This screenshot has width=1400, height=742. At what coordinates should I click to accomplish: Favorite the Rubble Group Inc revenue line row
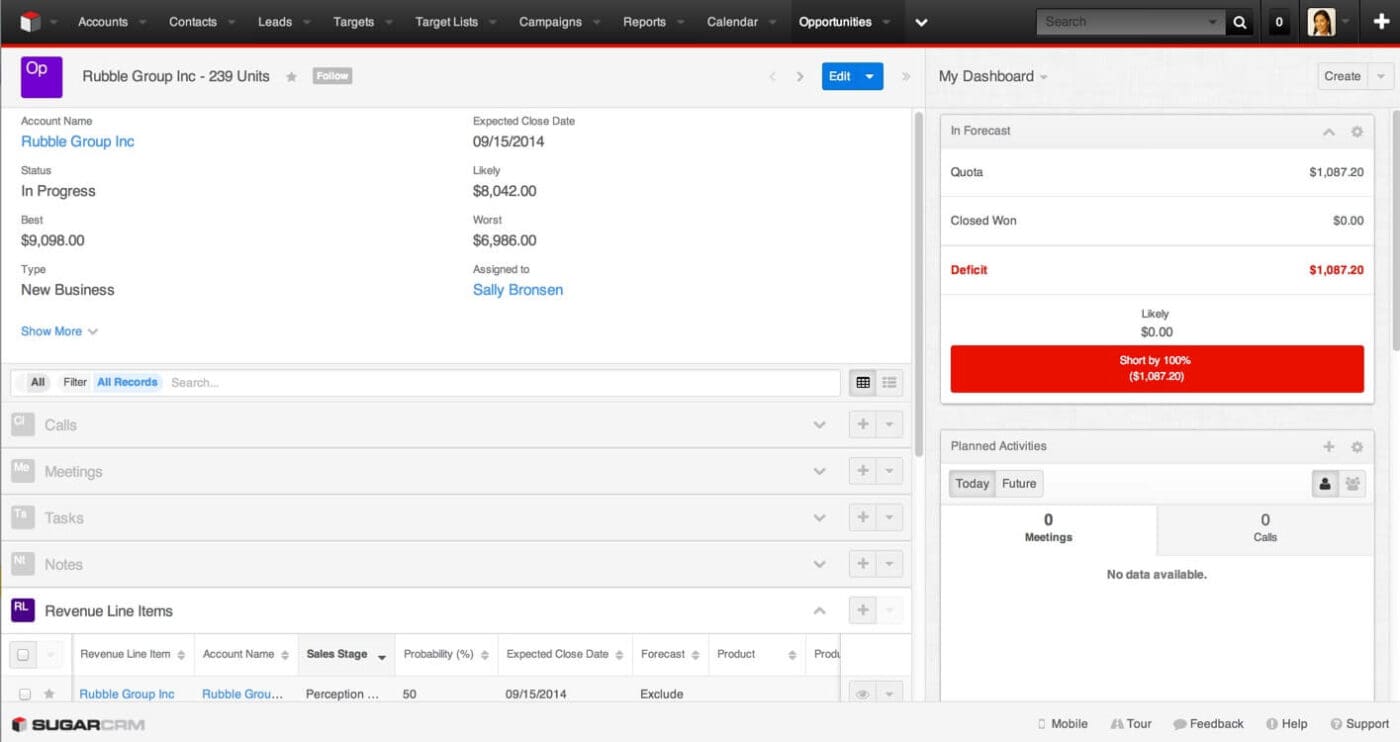tap(49, 694)
